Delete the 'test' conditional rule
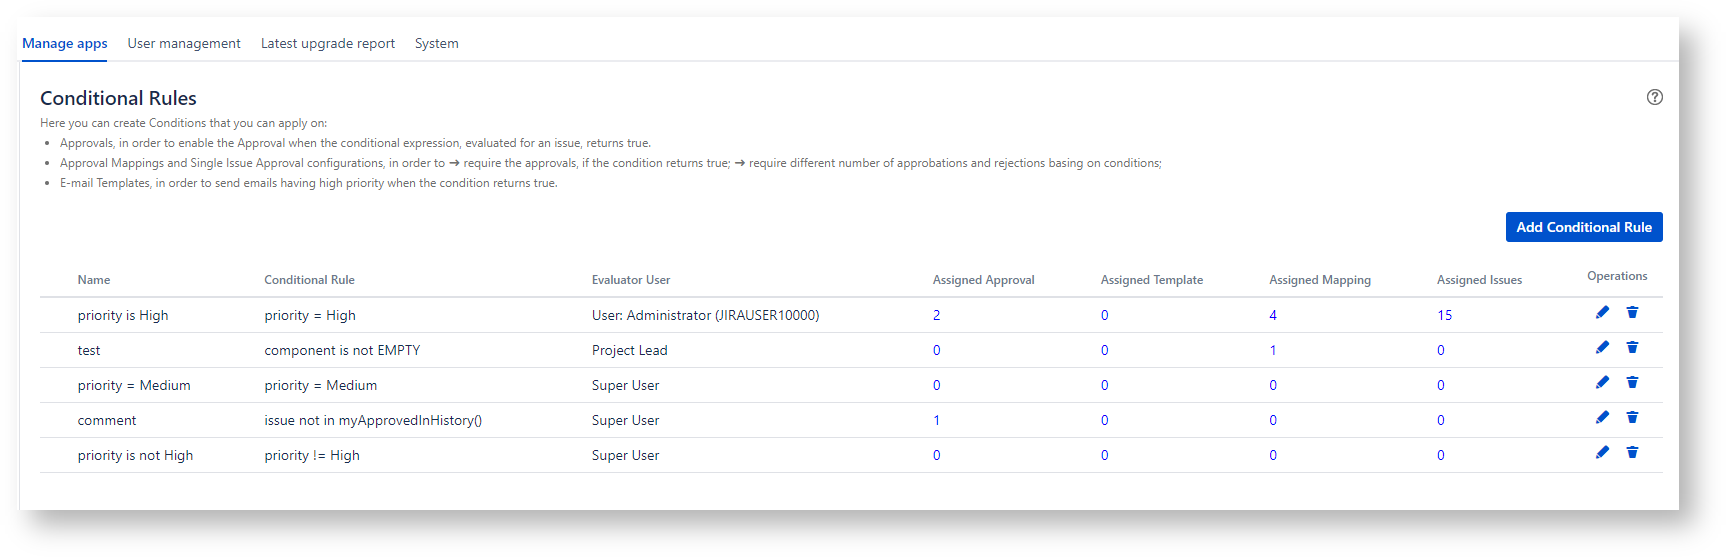1727x558 pixels. click(1632, 348)
